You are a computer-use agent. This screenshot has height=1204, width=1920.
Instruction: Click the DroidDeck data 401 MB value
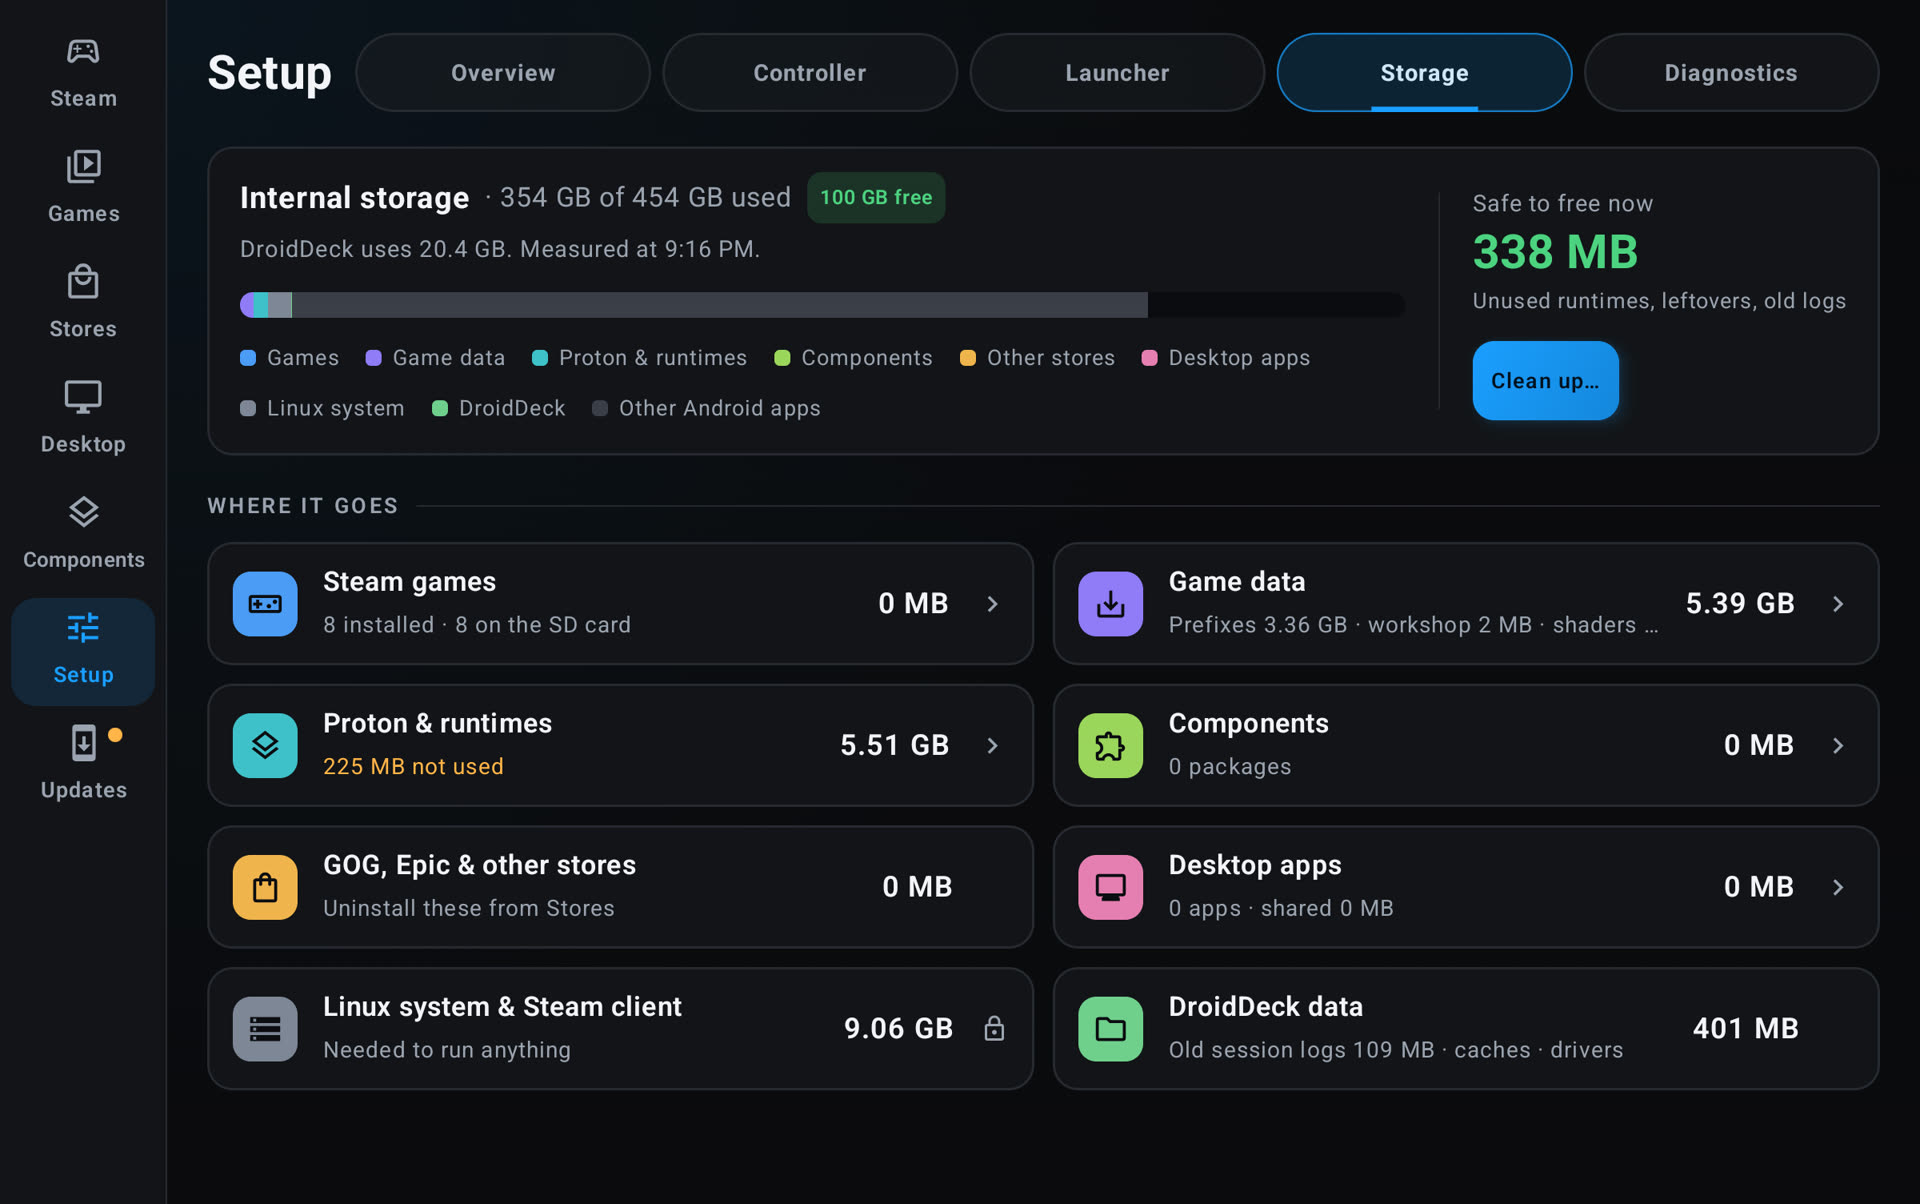[1745, 1029]
